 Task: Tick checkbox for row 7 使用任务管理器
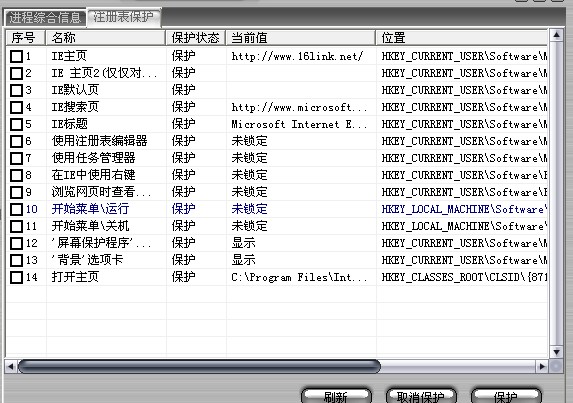tap(16, 158)
